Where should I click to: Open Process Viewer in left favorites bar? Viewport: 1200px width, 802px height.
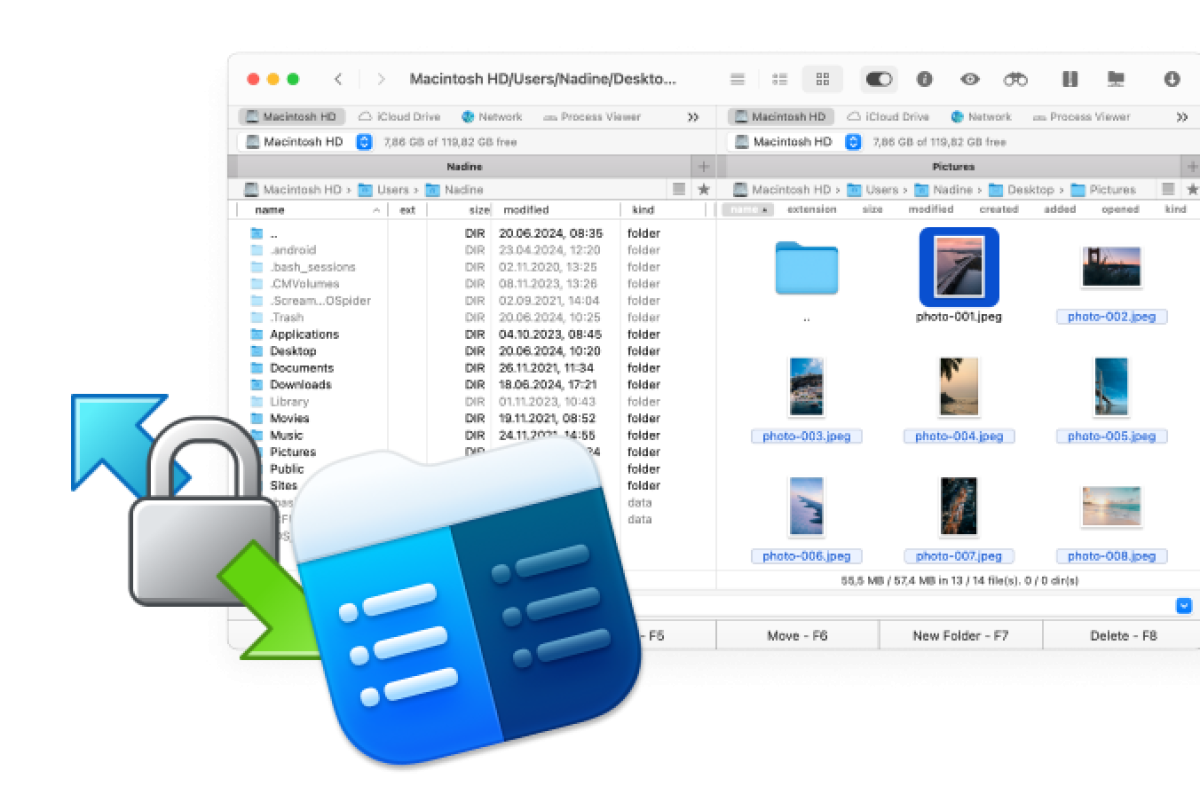coord(592,117)
